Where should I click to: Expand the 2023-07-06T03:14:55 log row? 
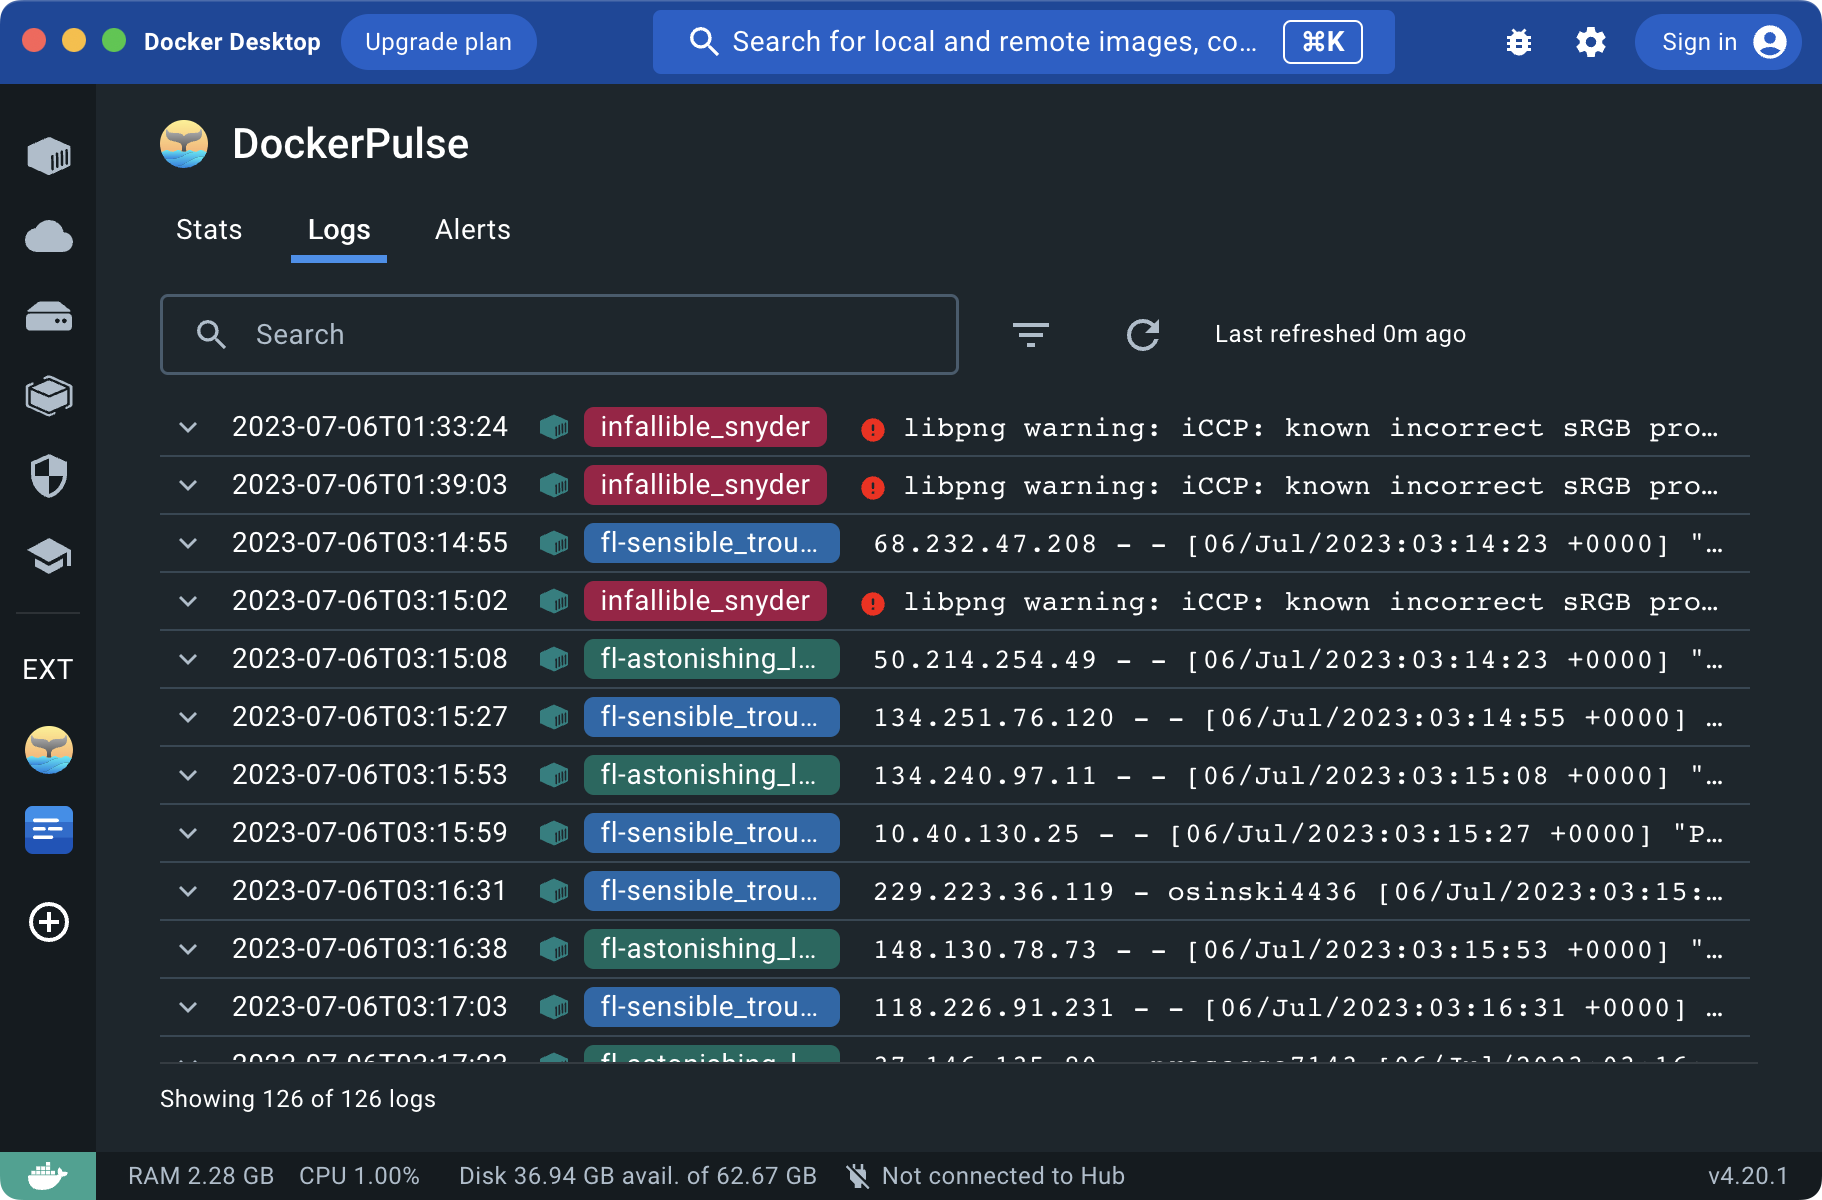click(188, 543)
